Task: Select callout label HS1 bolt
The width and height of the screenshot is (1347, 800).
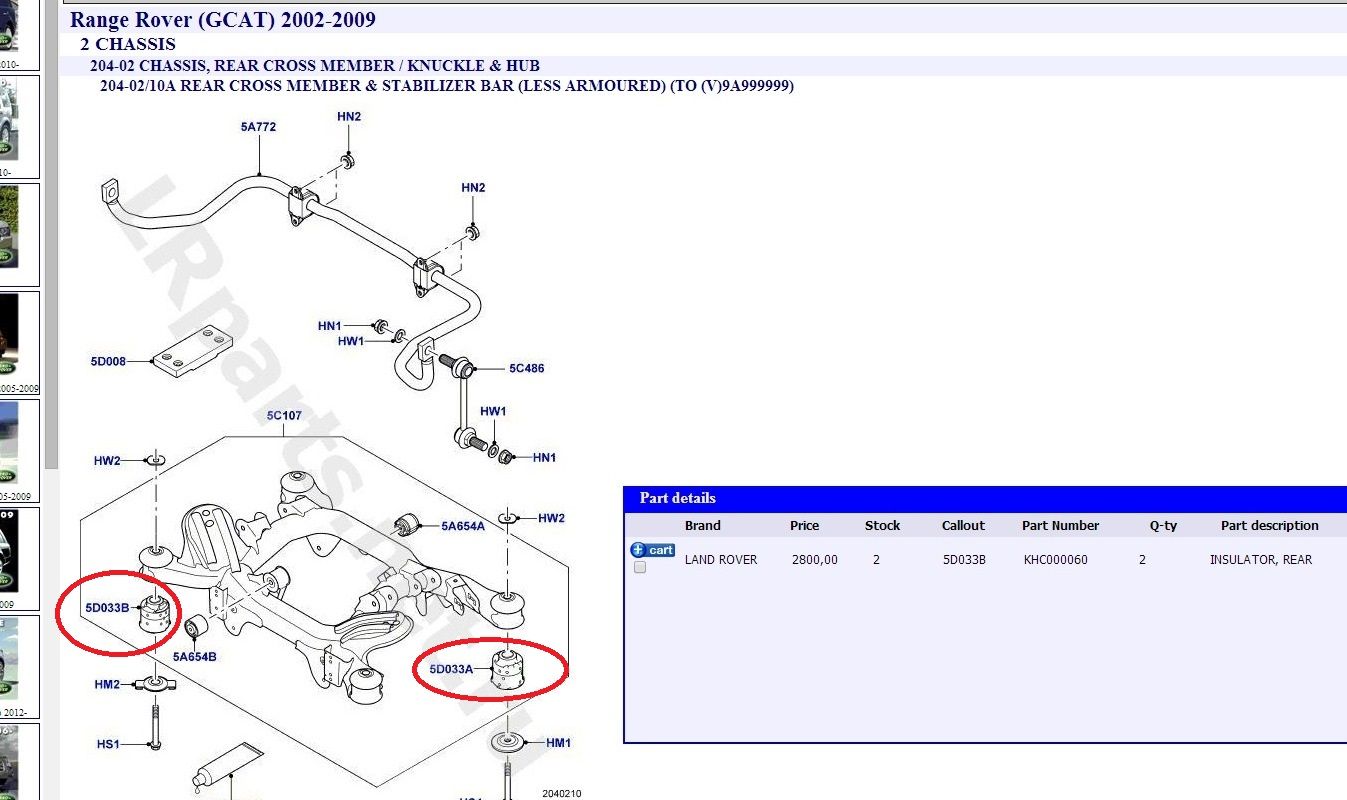Action: click(107, 744)
